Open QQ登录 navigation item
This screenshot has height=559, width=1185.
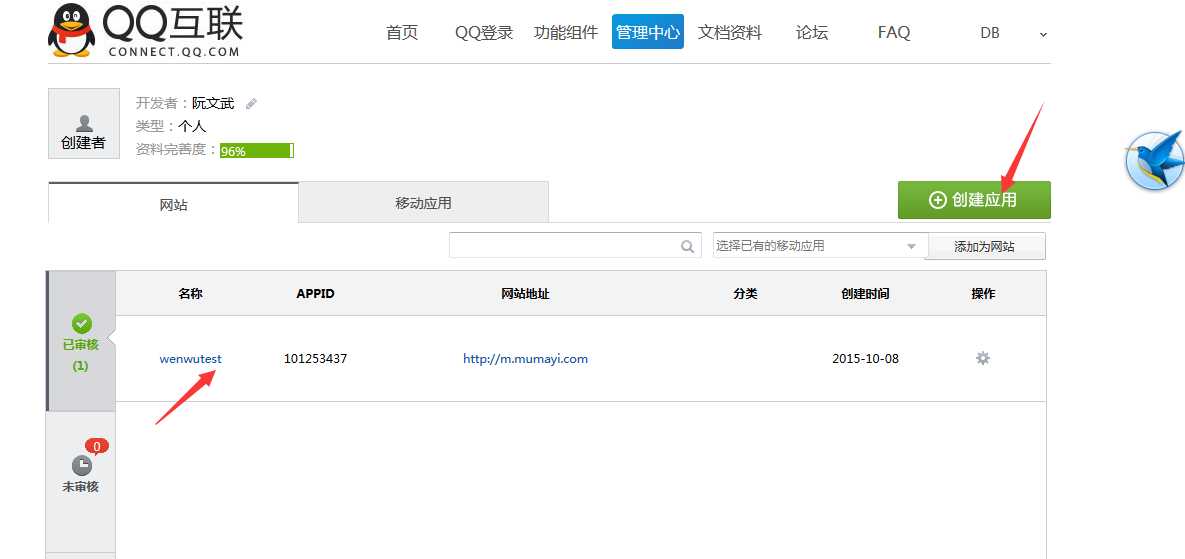(484, 32)
